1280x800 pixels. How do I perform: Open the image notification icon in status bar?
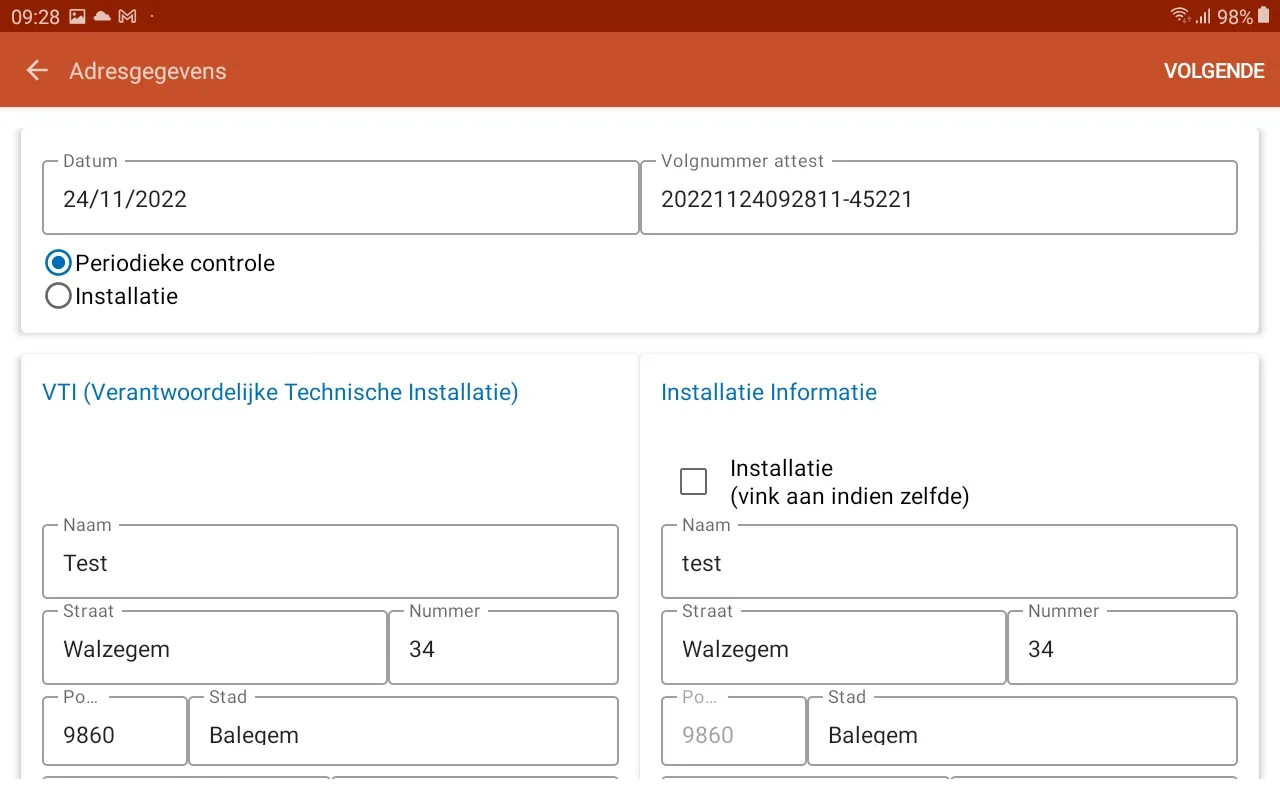pyautogui.click(x=77, y=16)
